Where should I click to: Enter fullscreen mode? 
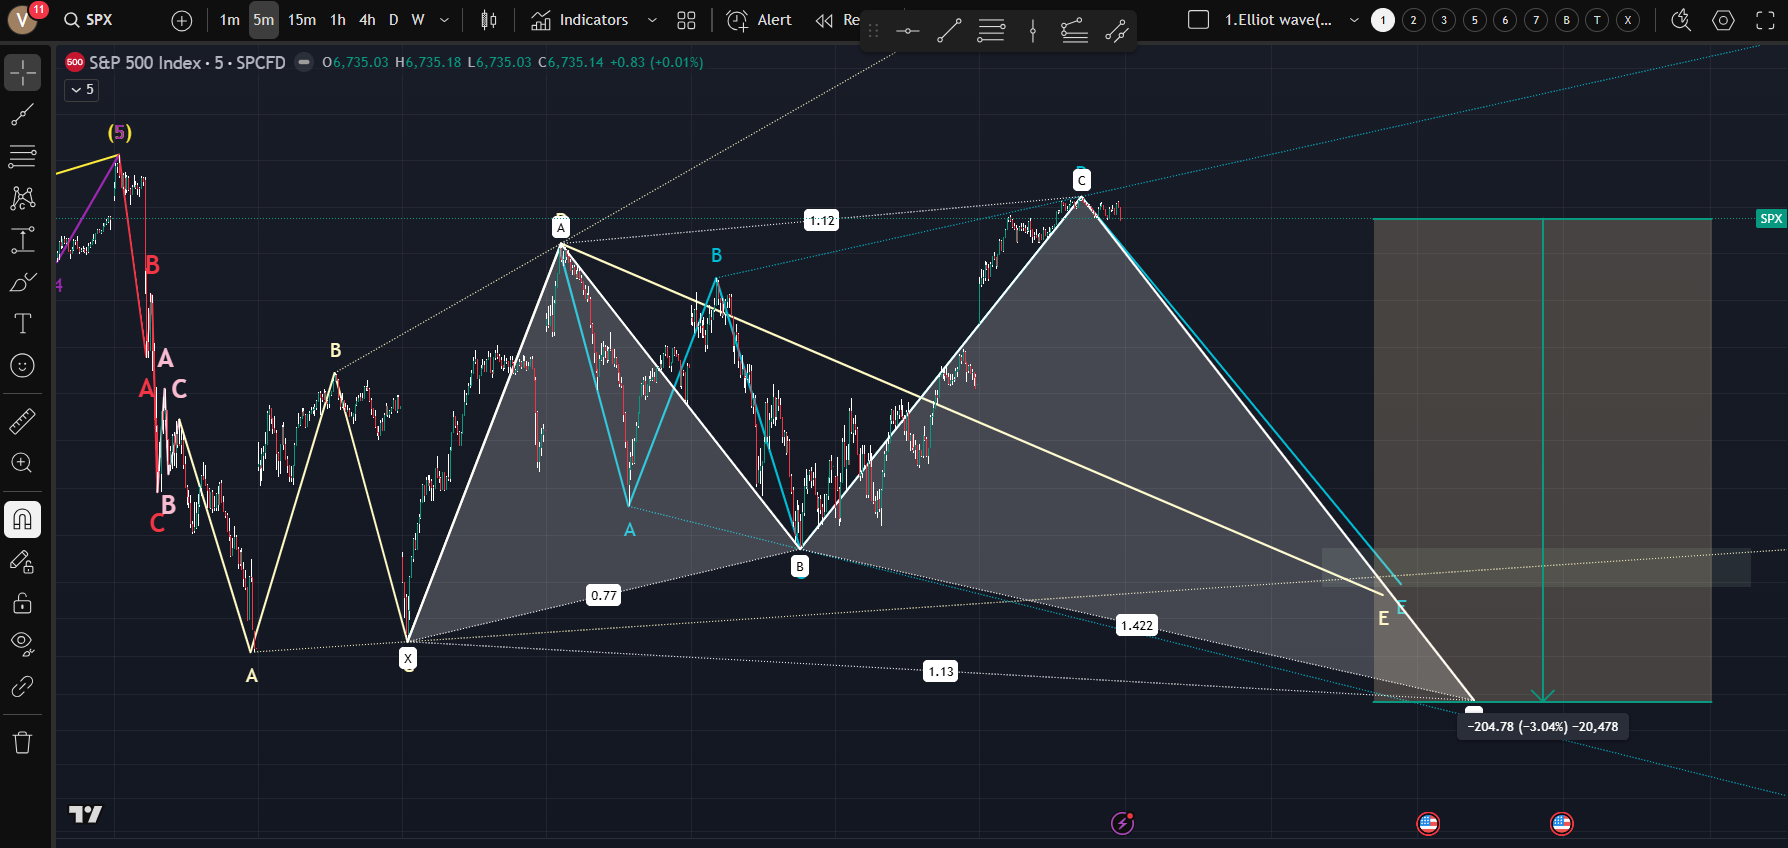[x=1765, y=20]
